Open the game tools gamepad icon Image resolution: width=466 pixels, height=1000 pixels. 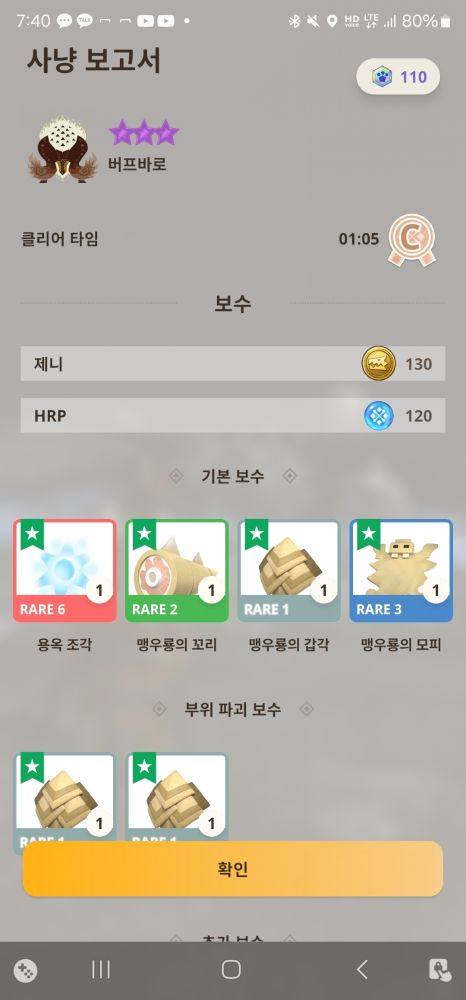[25, 971]
